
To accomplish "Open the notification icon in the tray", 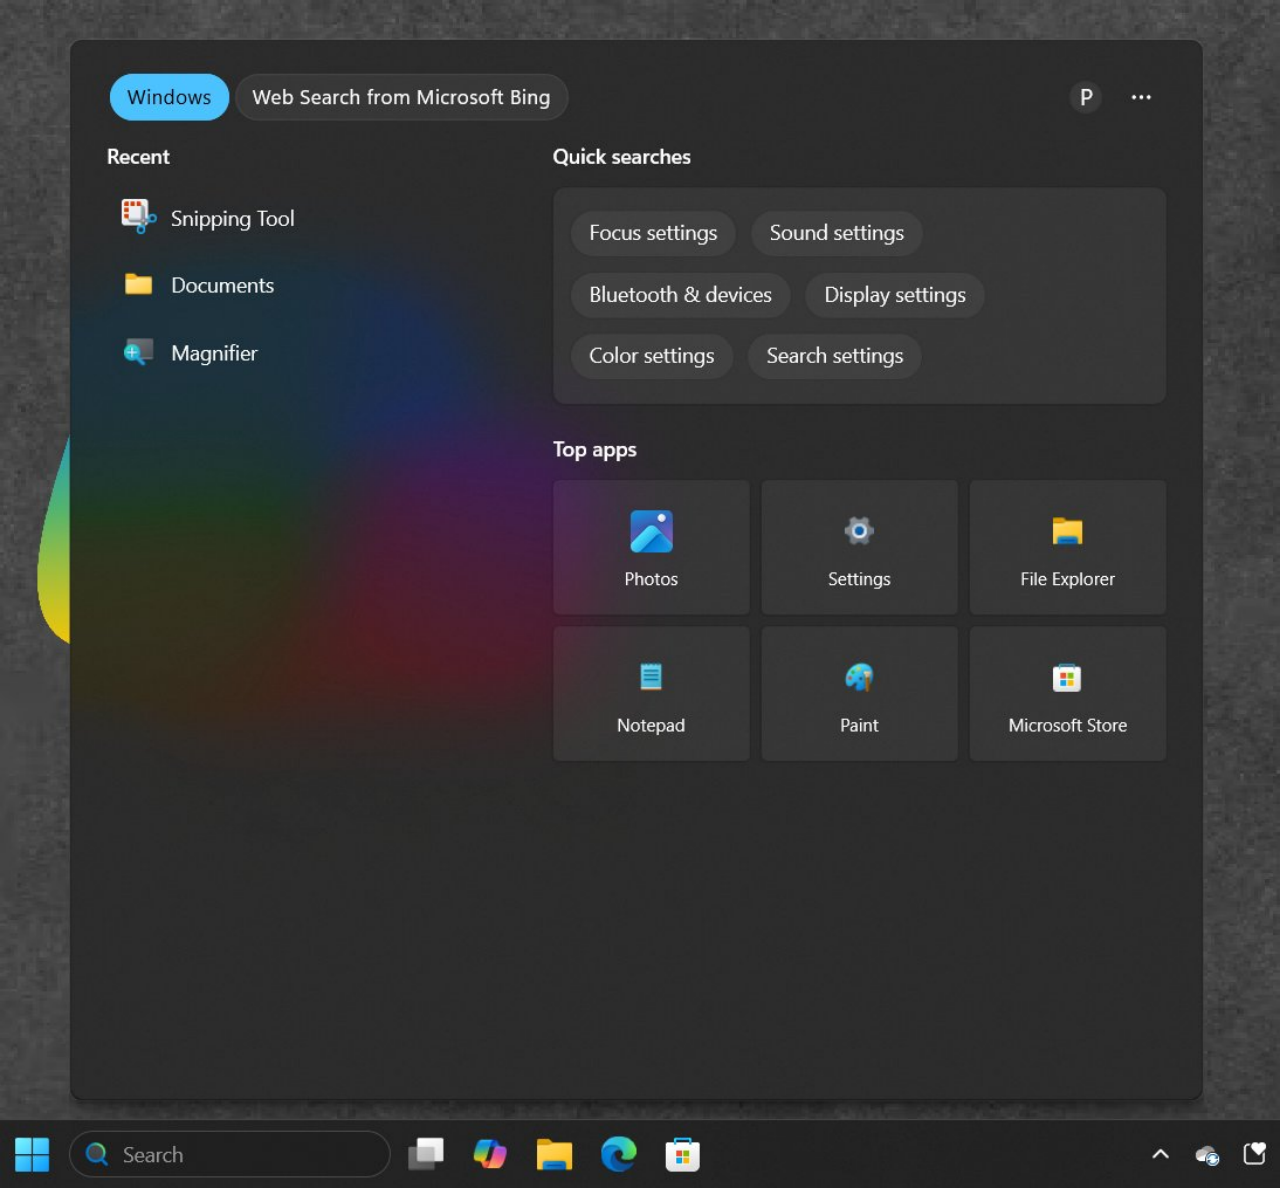I will pyautogui.click(x=1254, y=1154).
